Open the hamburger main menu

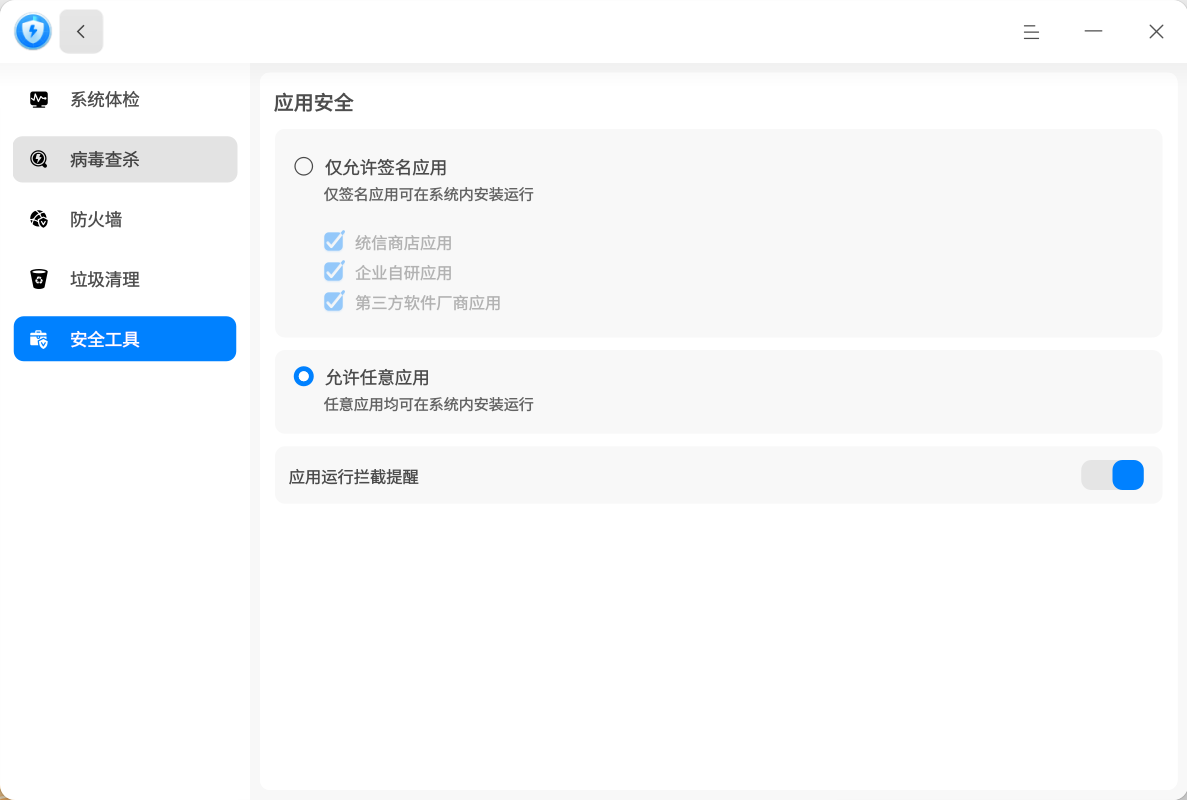tap(1031, 32)
